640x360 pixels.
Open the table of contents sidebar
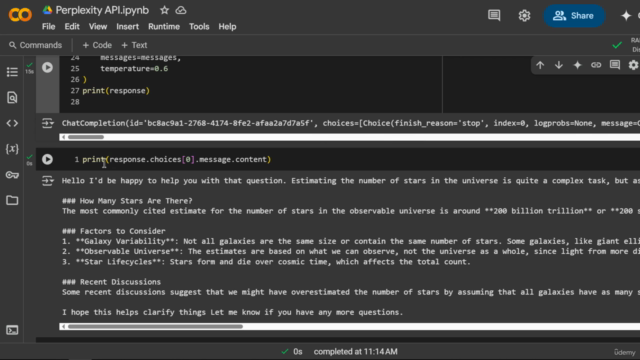(12, 72)
